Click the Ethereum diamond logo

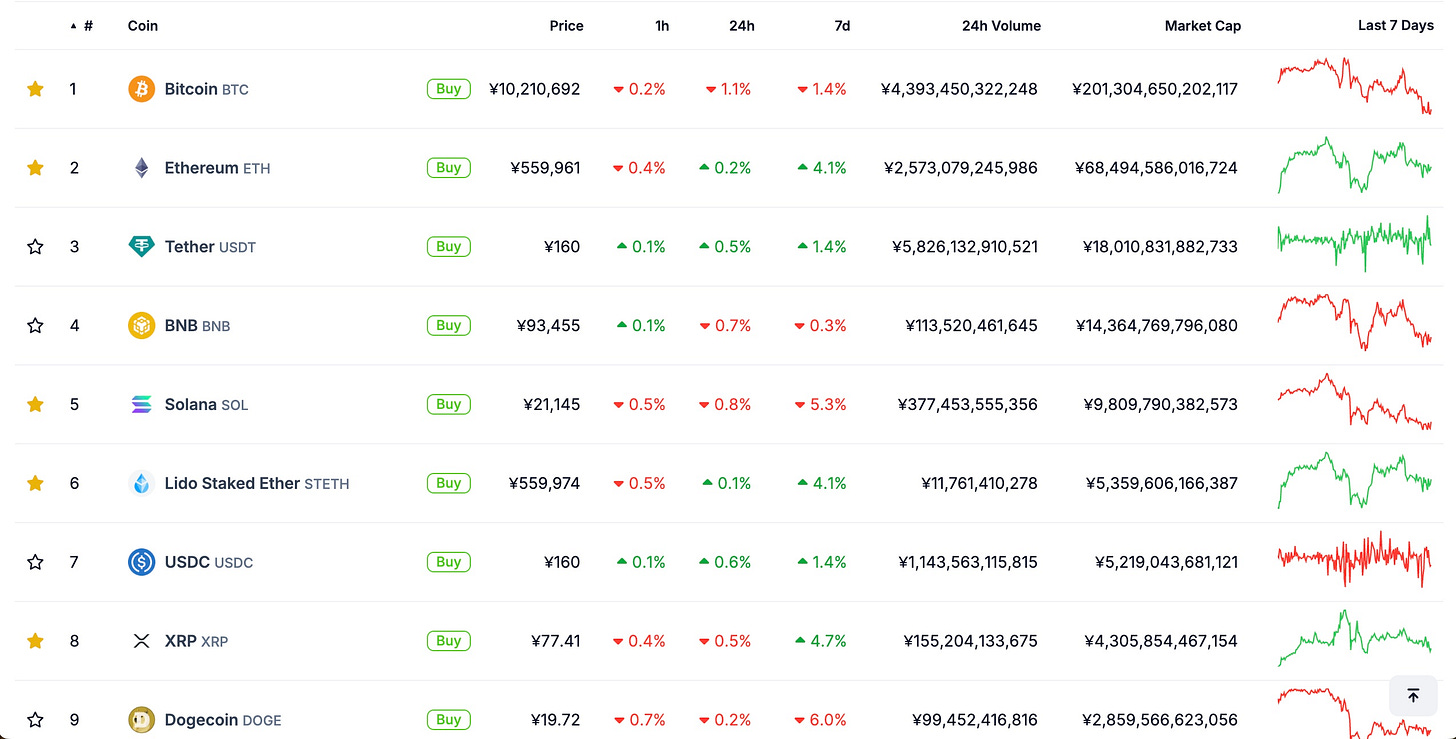click(141, 168)
